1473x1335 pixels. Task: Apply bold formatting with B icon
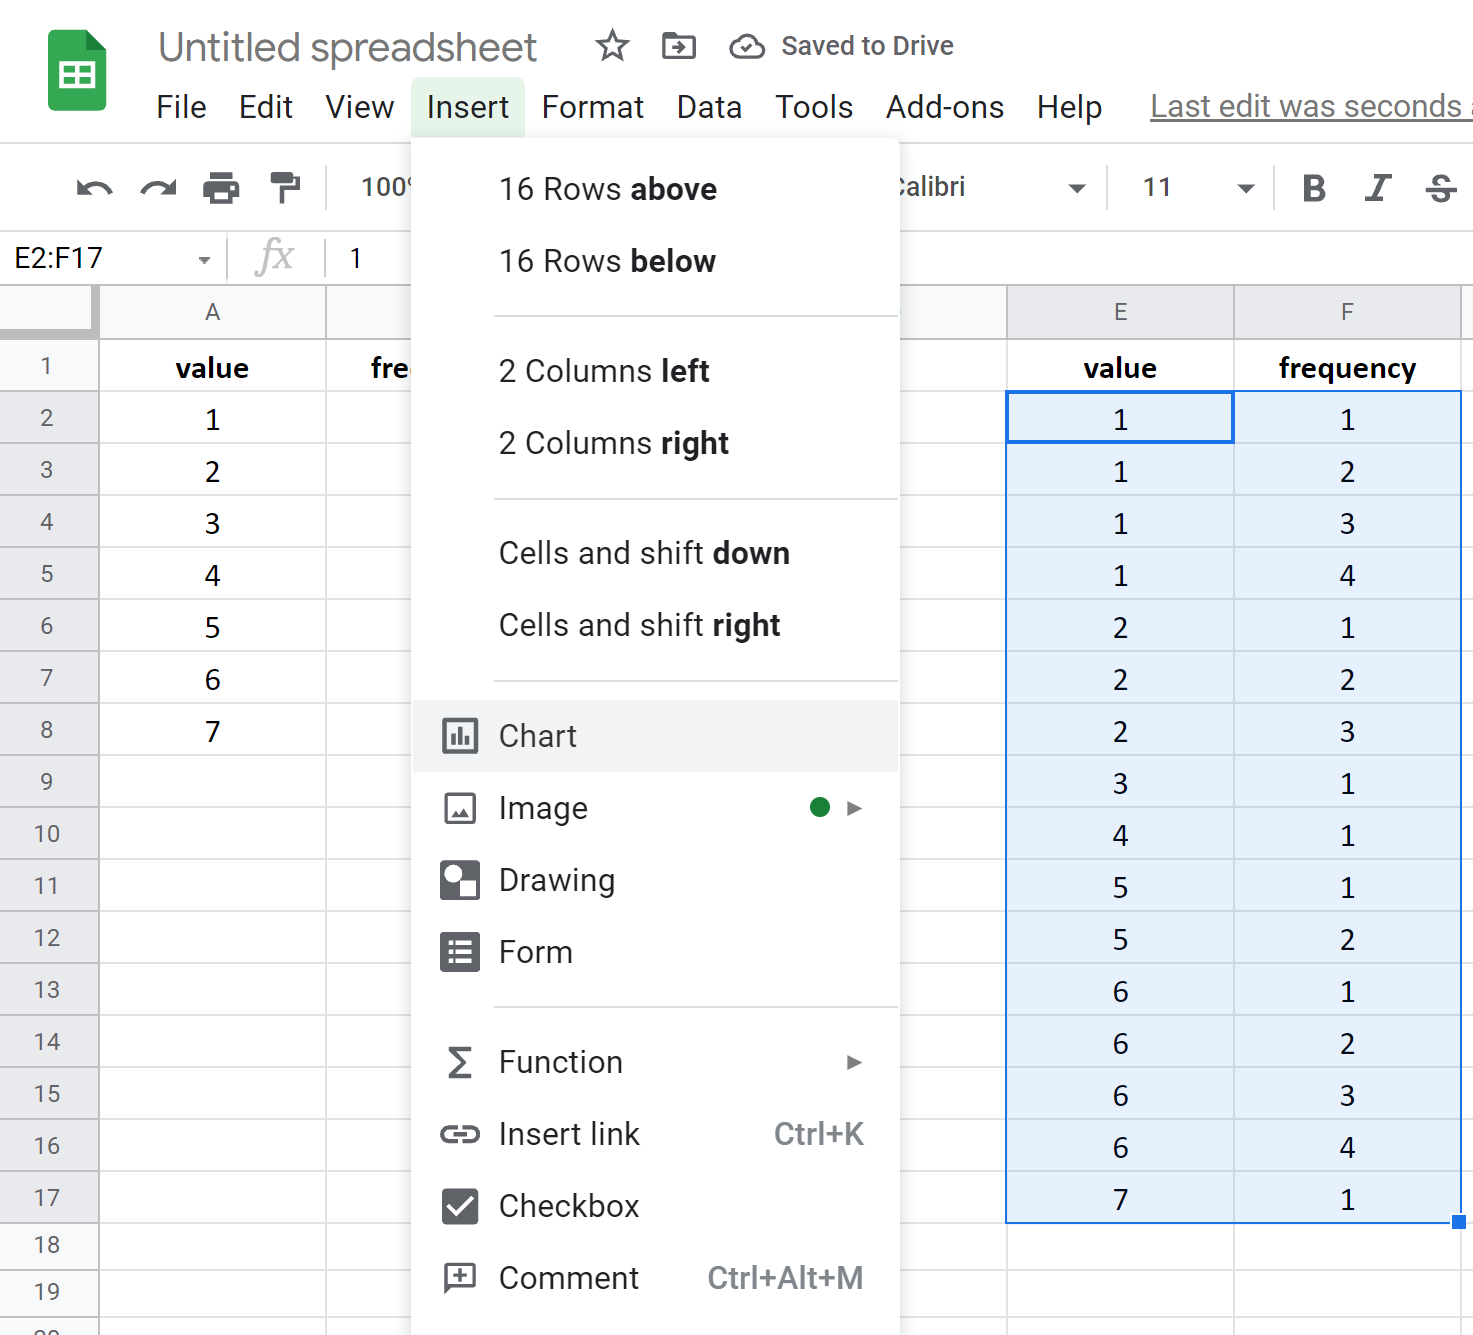coord(1314,188)
